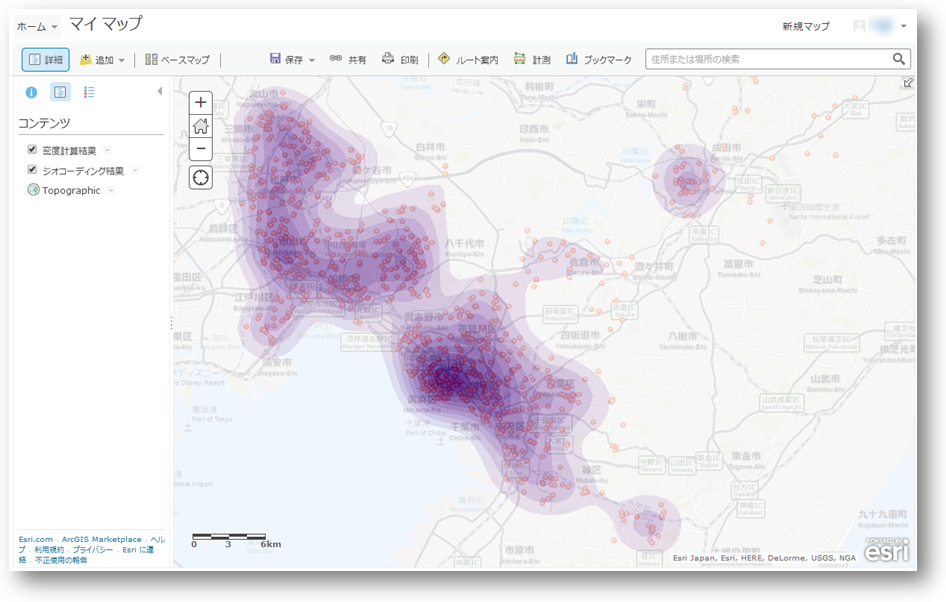Uncheck the 密度計算結果 layer checkbox
The height and width of the screenshot is (602, 946).
(x=32, y=150)
